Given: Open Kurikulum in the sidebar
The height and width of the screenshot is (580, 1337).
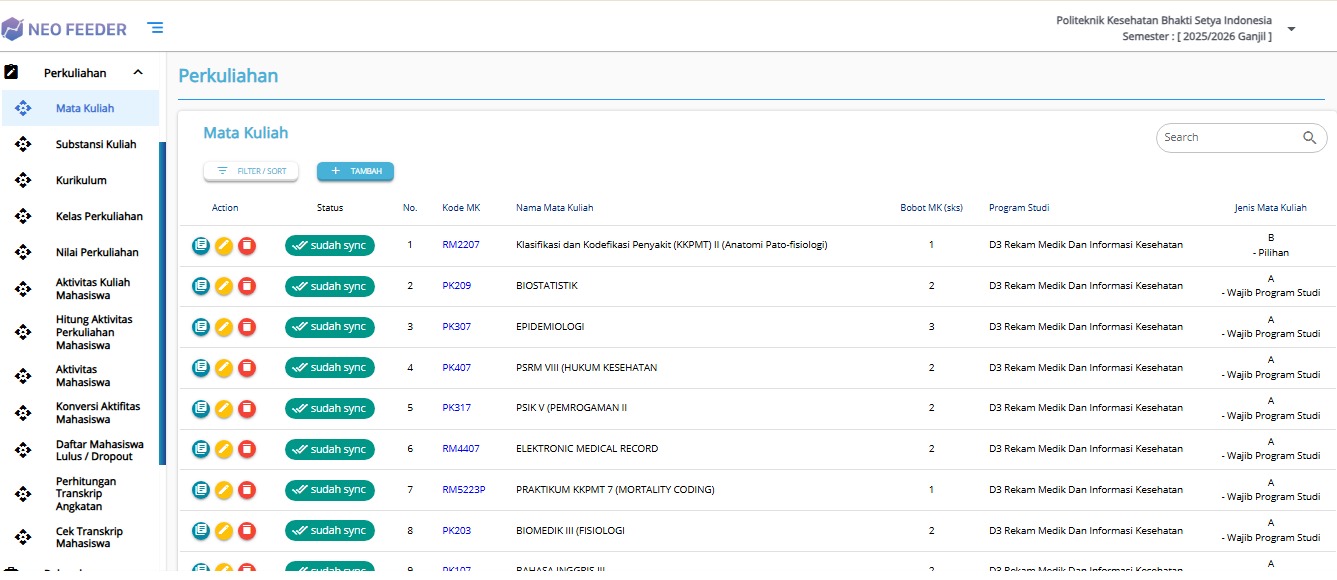Looking at the screenshot, I should point(81,180).
